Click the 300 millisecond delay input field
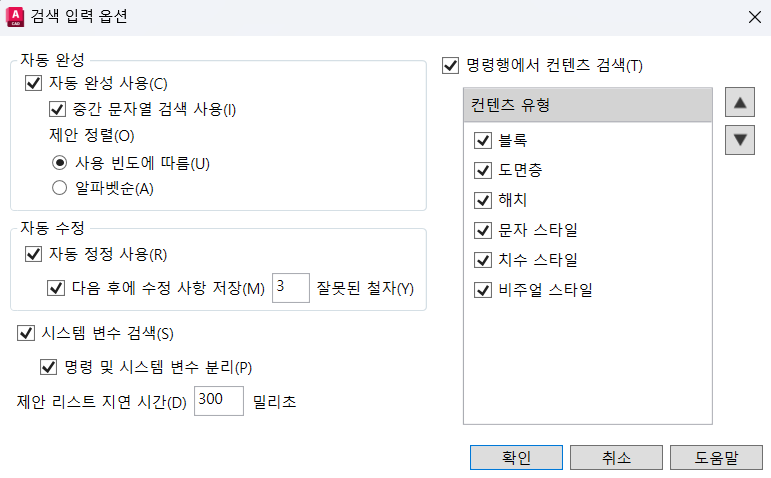This screenshot has width=771, height=478. point(219,401)
